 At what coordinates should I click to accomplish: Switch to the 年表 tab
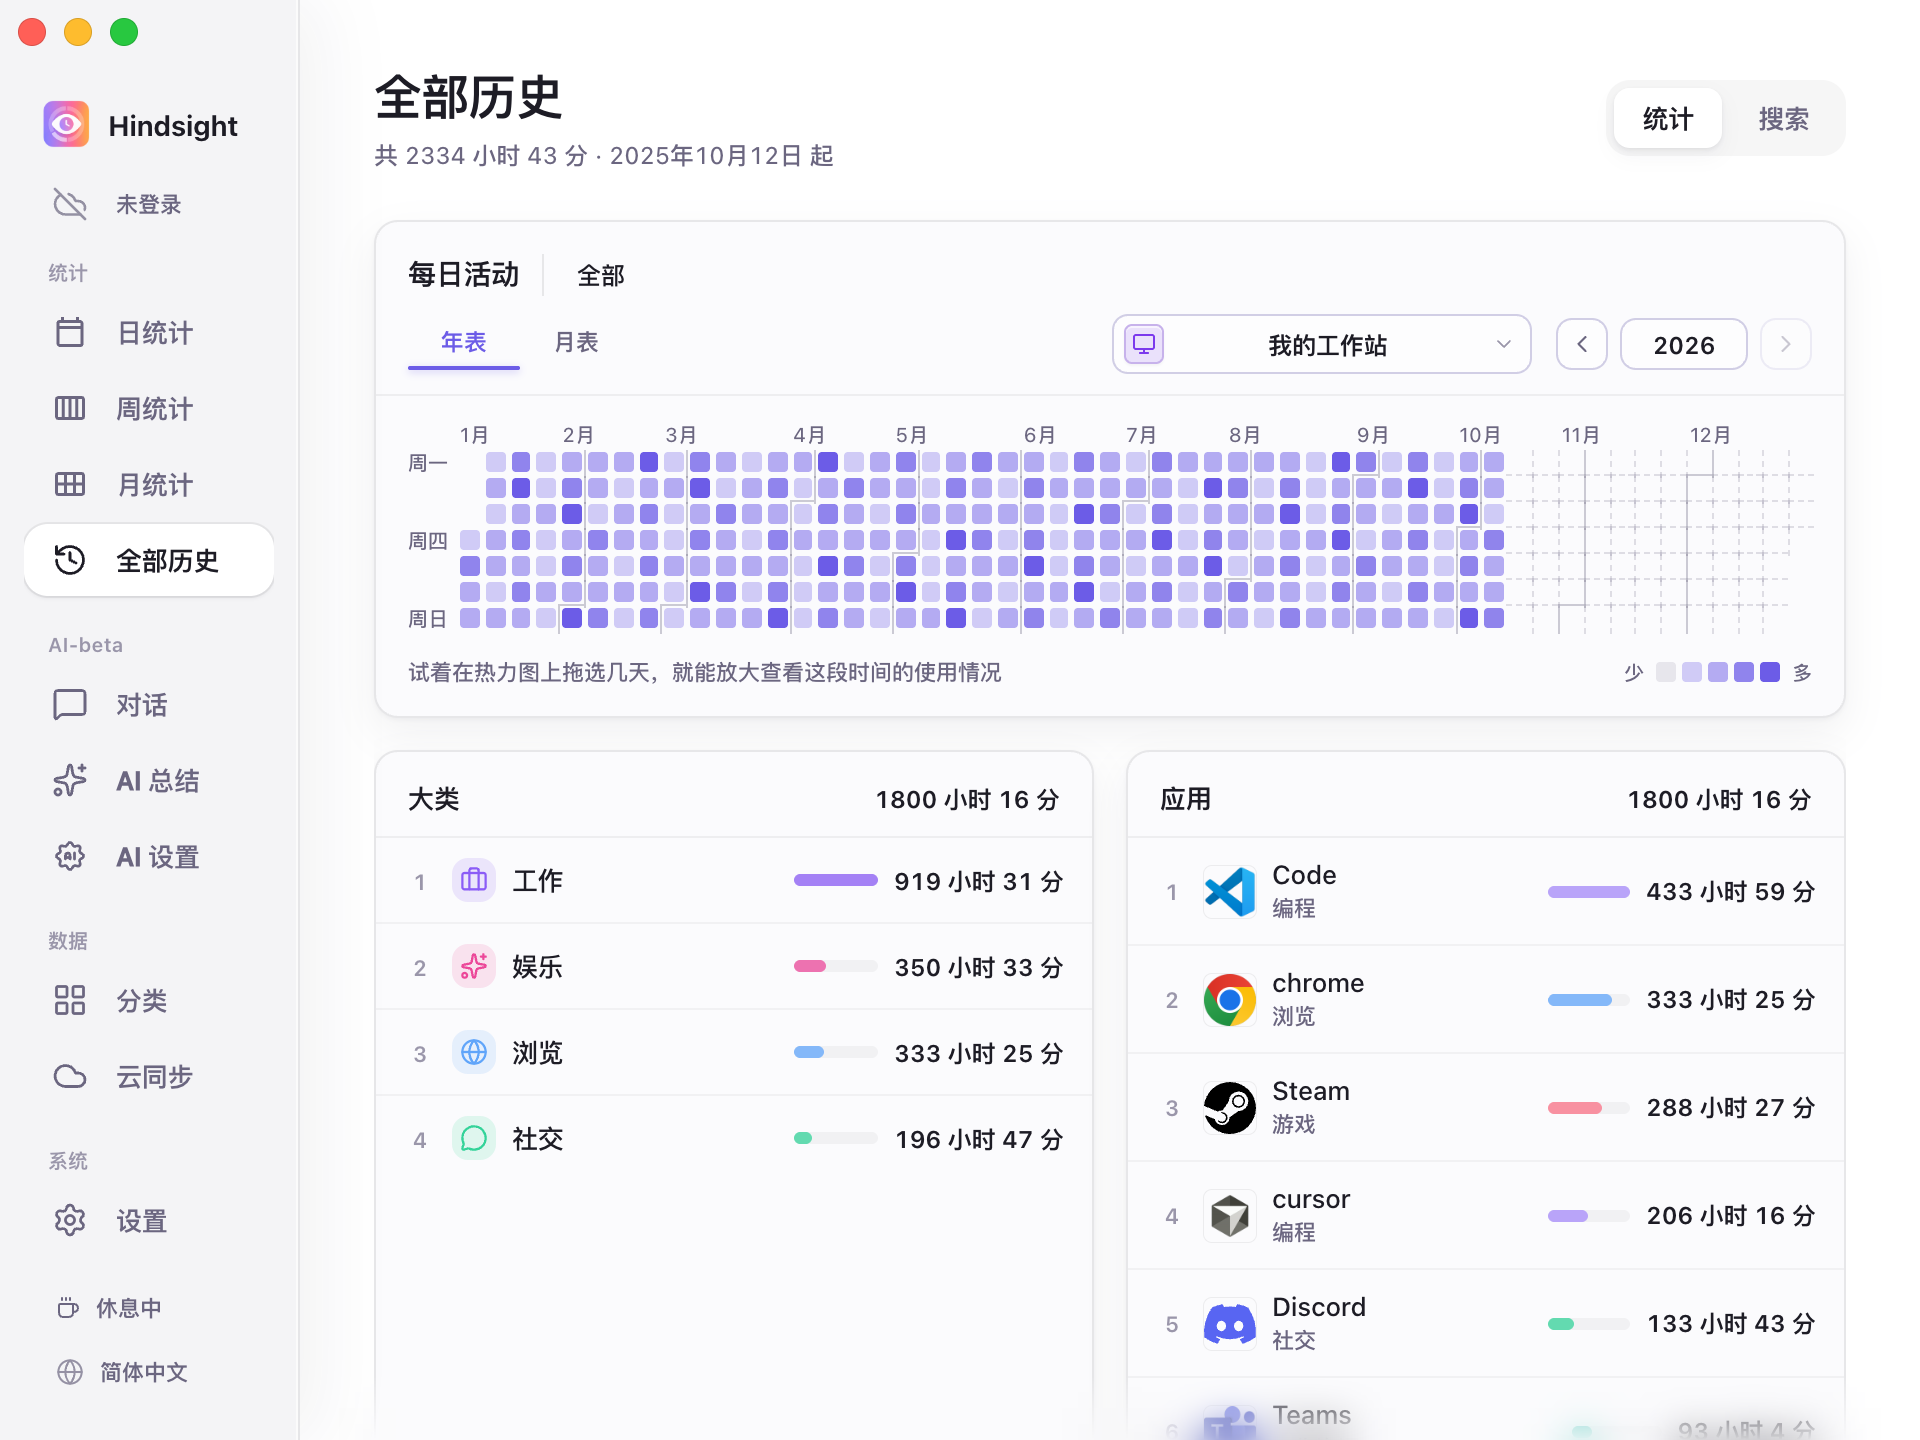click(464, 342)
